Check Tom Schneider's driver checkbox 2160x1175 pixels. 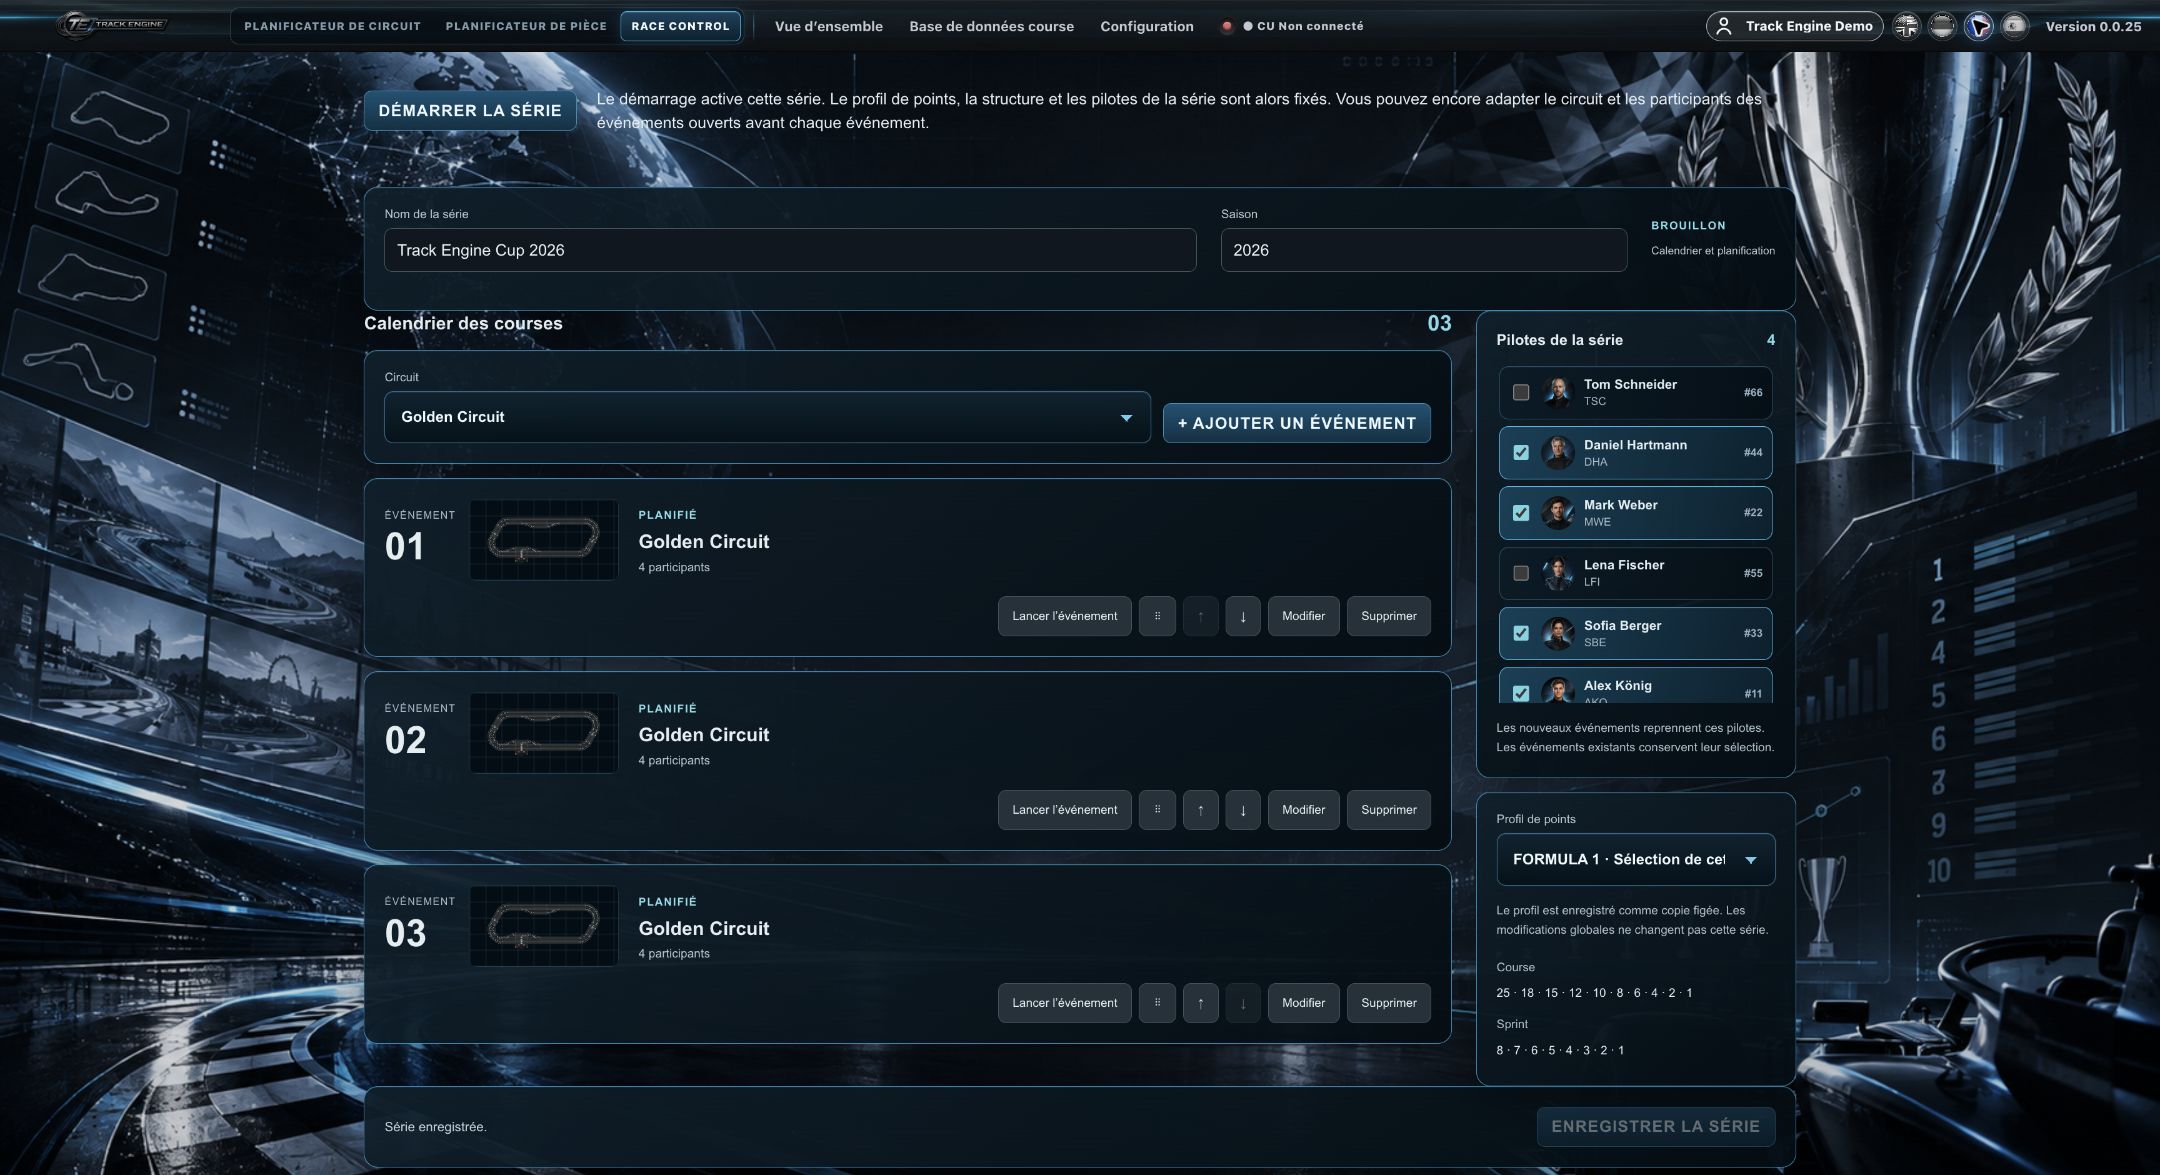click(1521, 392)
